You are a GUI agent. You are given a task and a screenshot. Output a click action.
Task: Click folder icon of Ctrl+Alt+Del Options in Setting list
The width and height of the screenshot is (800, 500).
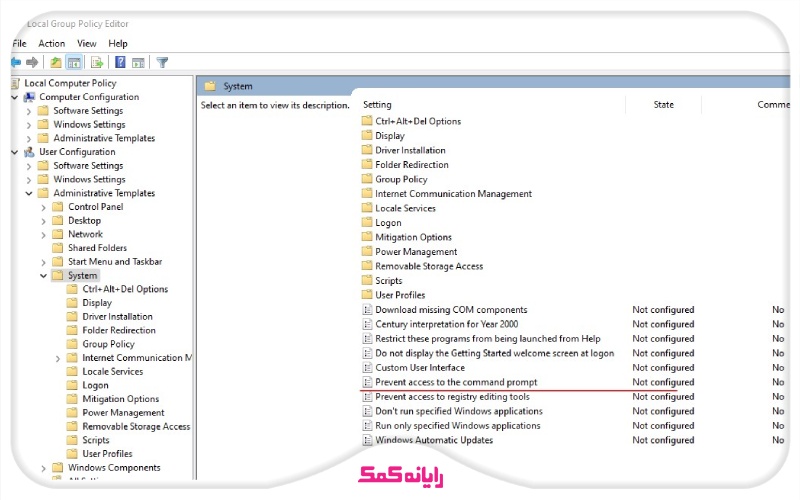pyautogui.click(x=367, y=121)
